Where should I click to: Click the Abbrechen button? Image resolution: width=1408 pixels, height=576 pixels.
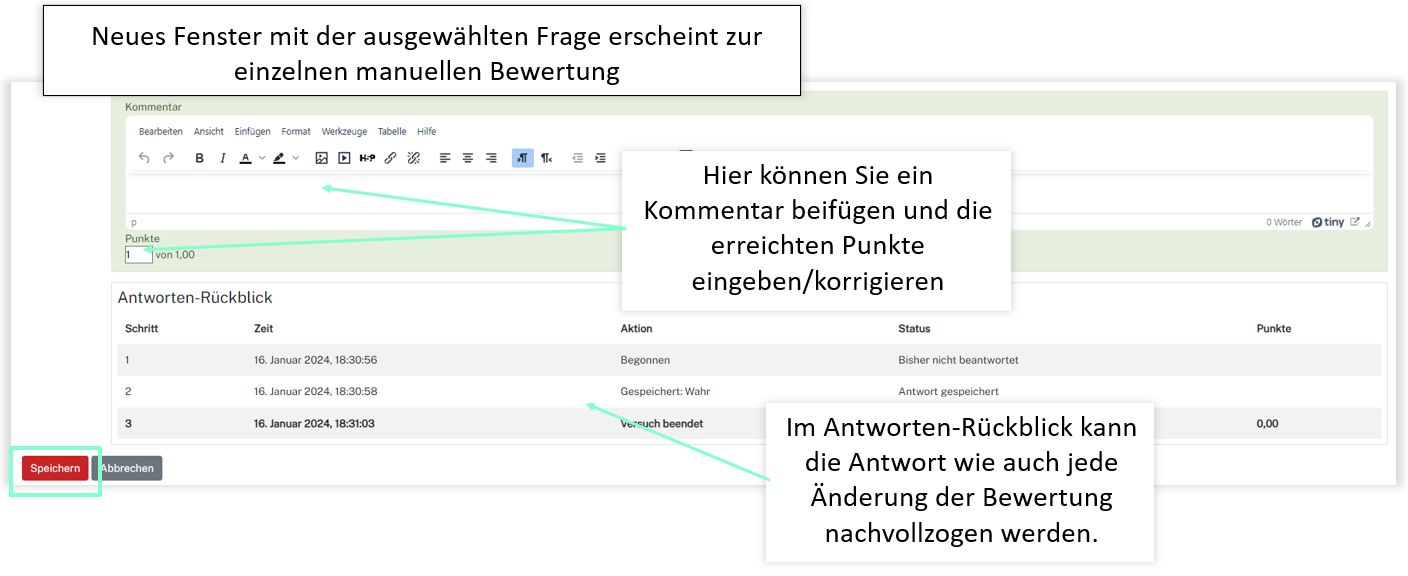pyautogui.click(x=127, y=468)
